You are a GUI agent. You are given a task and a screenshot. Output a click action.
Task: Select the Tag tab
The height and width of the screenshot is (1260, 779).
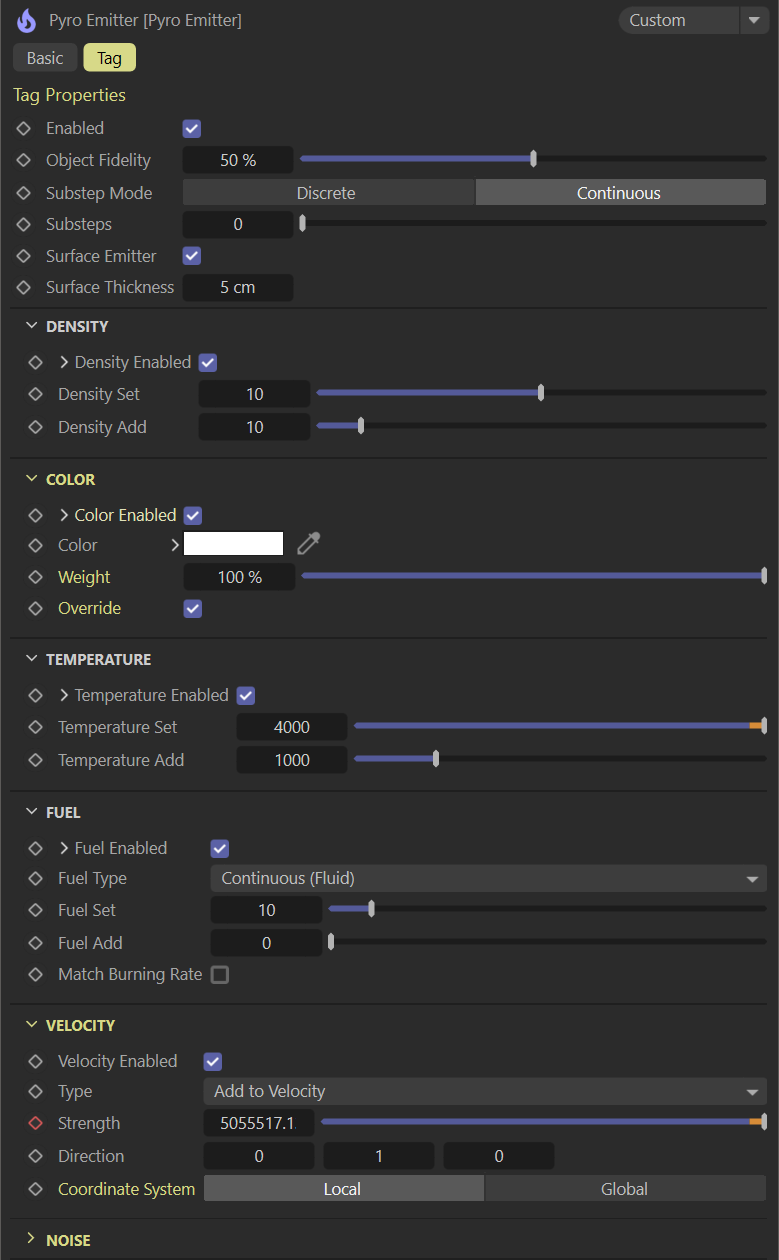point(109,58)
